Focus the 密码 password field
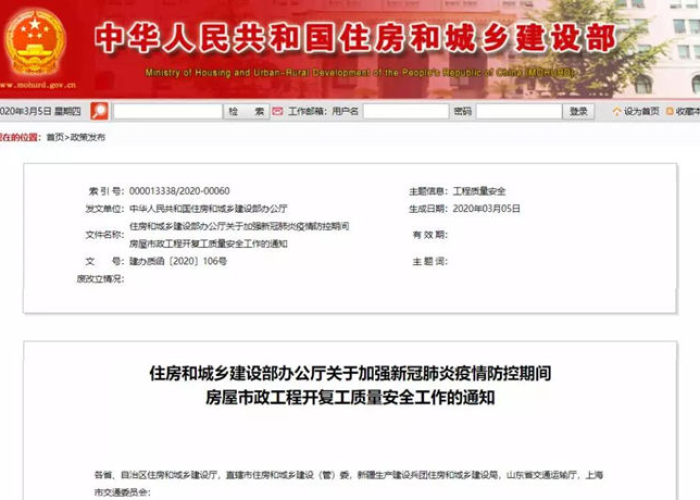The width and height of the screenshot is (700, 500). point(519,111)
